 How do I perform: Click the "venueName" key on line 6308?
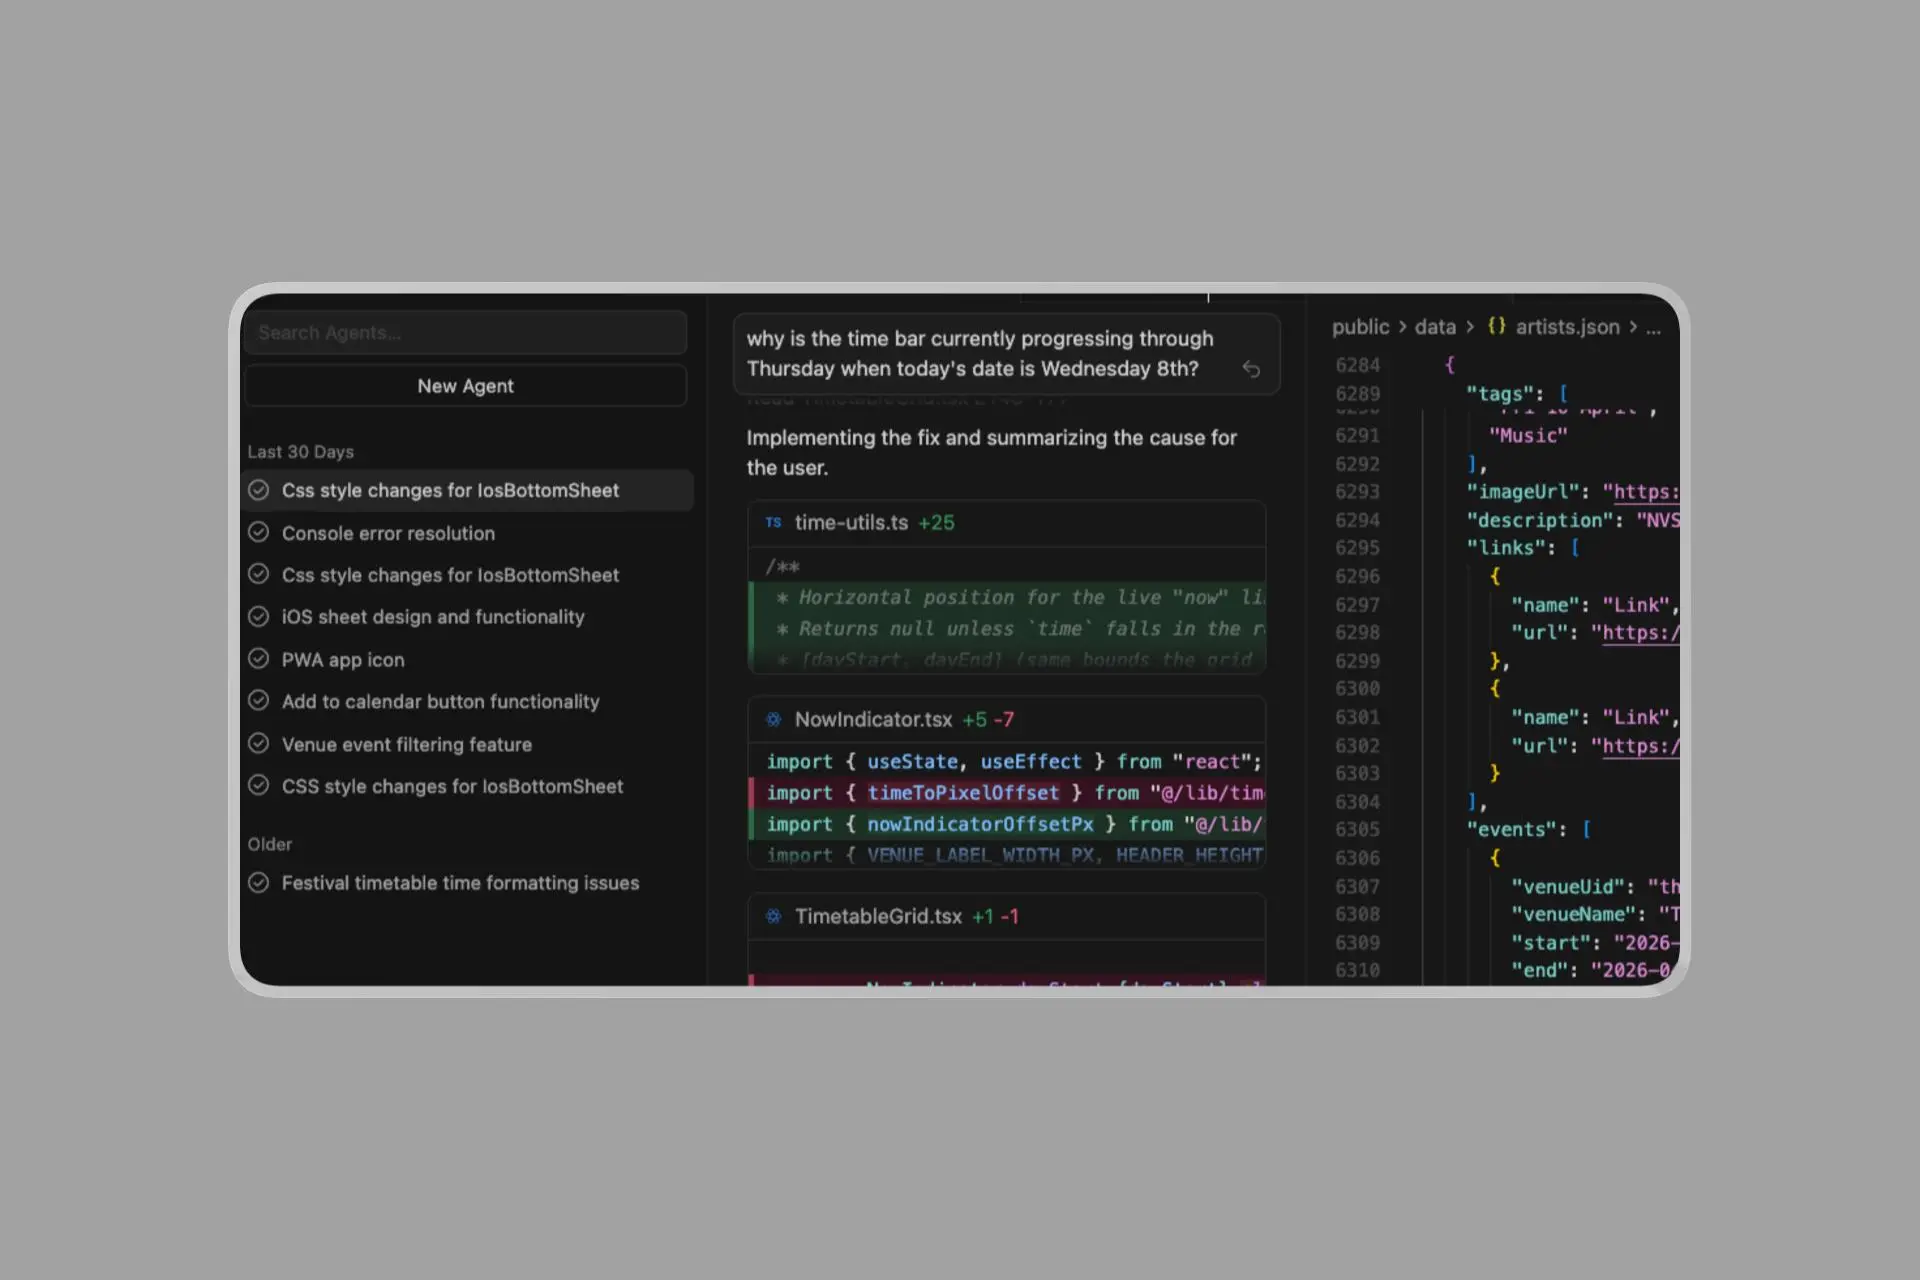click(1574, 914)
